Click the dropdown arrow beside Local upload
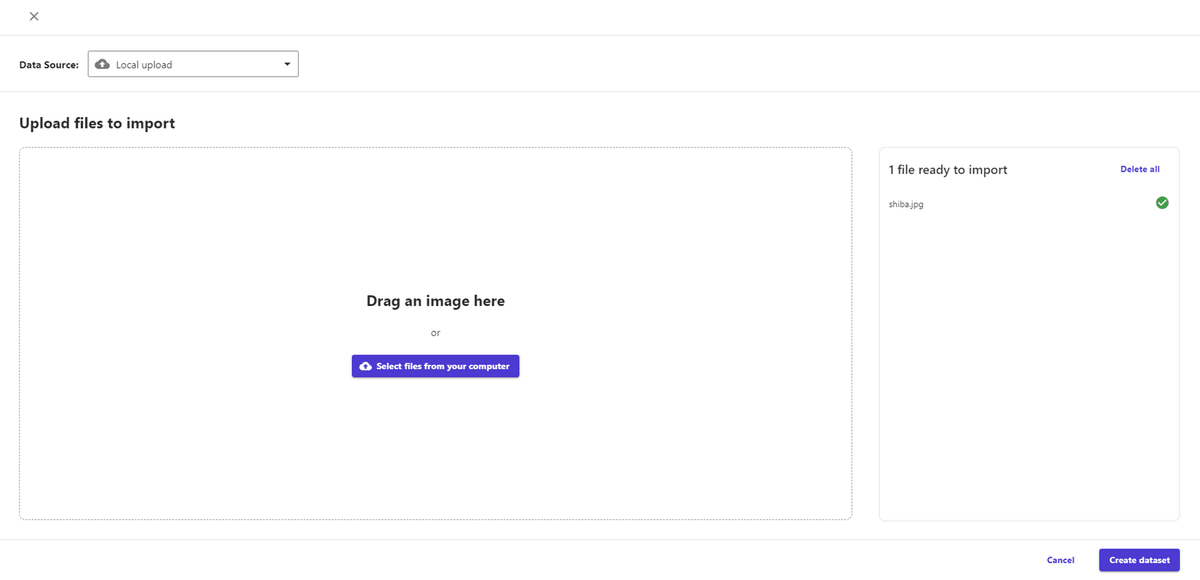This screenshot has height=580, width=1200. [287, 64]
